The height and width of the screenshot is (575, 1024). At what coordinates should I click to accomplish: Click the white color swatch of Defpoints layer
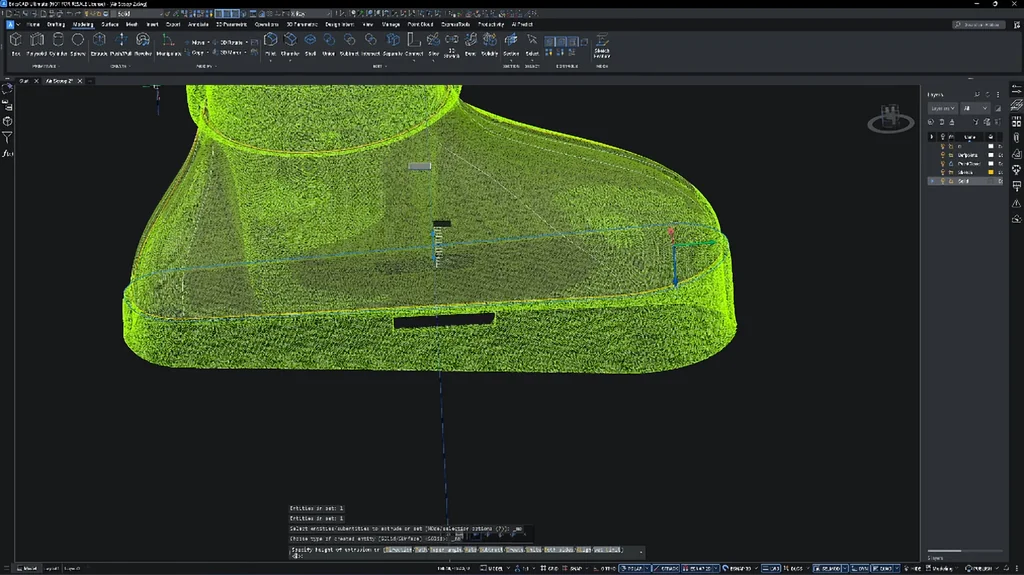click(991, 155)
